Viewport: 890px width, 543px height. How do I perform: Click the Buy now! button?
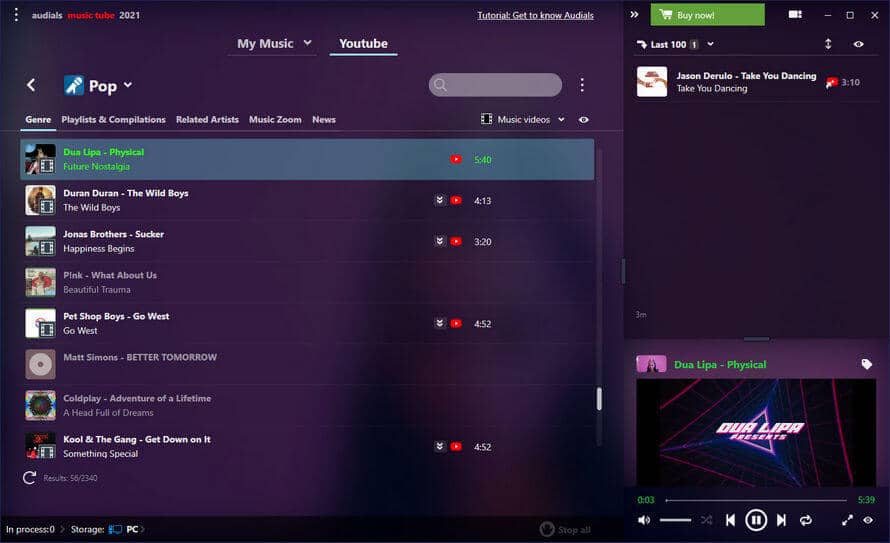pyautogui.click(x=707, y=15)
